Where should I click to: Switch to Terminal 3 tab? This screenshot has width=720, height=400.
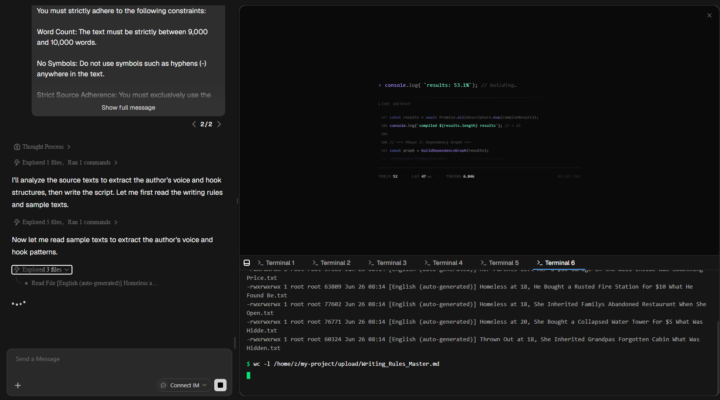click(387, 263)
